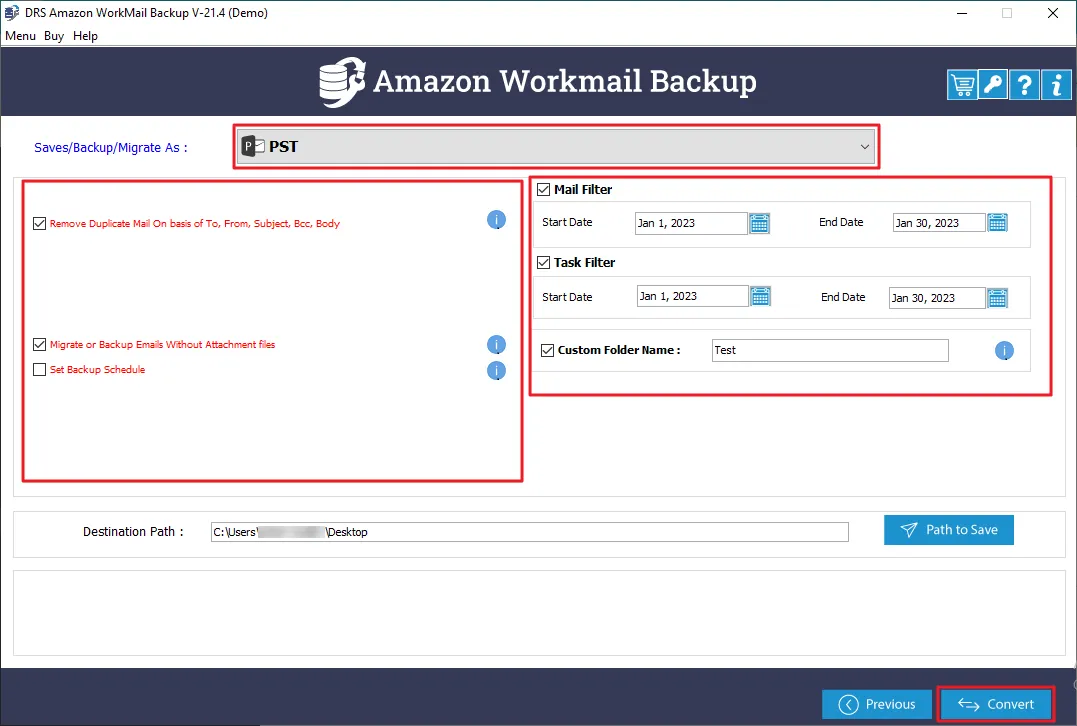The image size is (1077, 726).
Task: Click the Mail Filter End Date field
Action: coord(939,223)
